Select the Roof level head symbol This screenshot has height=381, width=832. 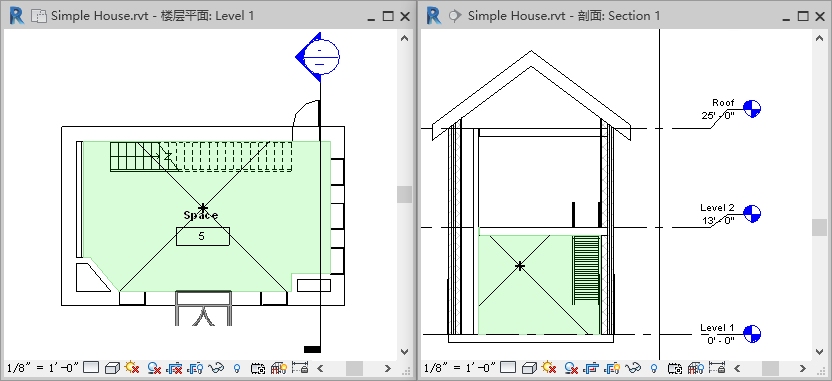click(x=751, y=108)
